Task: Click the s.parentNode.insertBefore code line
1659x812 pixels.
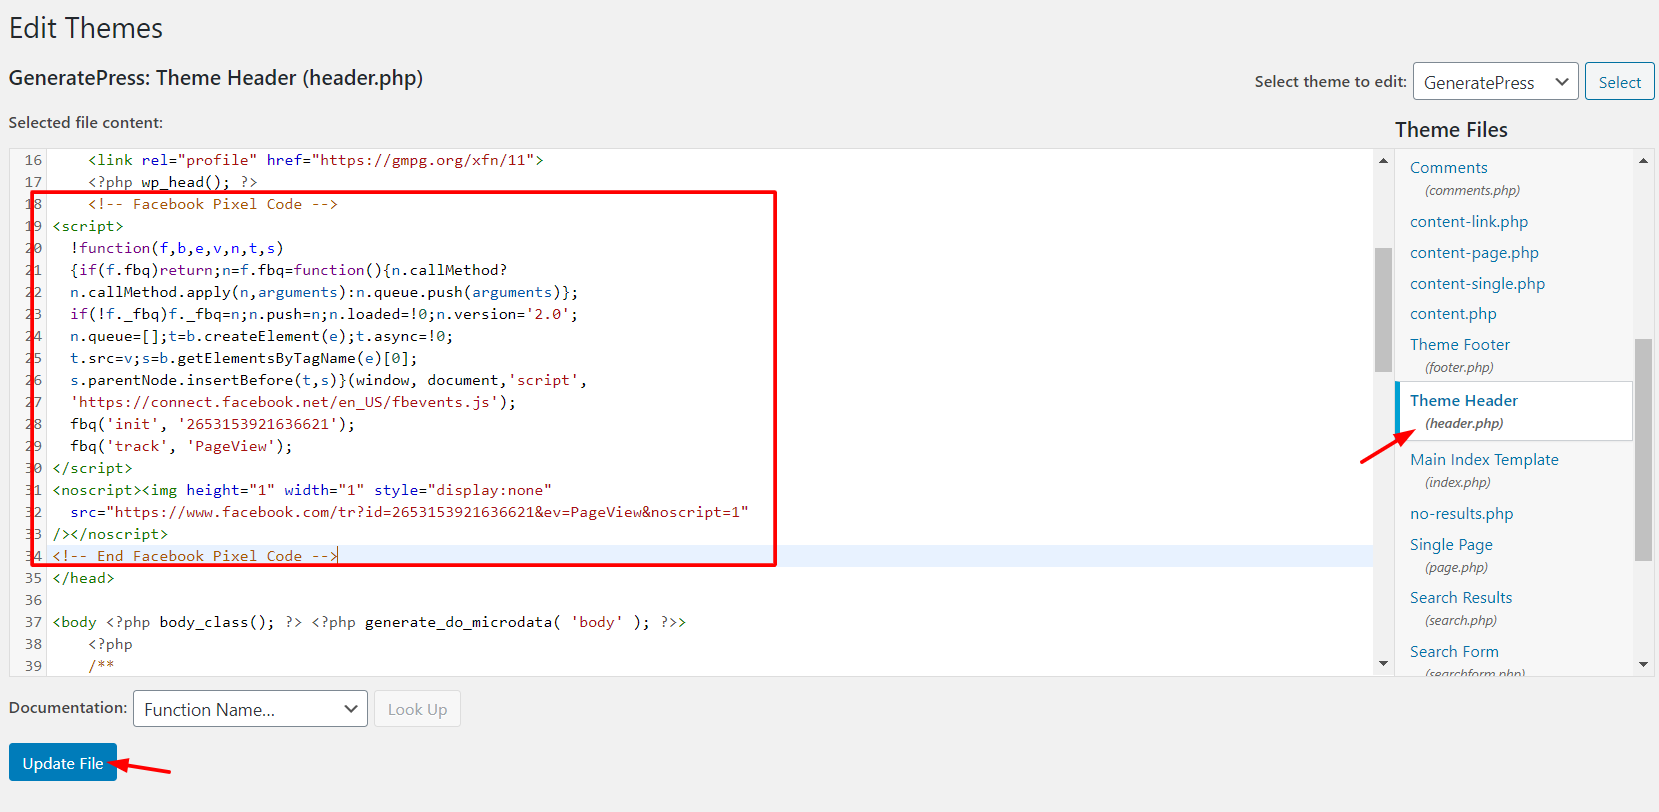Action: pos(329,380)
